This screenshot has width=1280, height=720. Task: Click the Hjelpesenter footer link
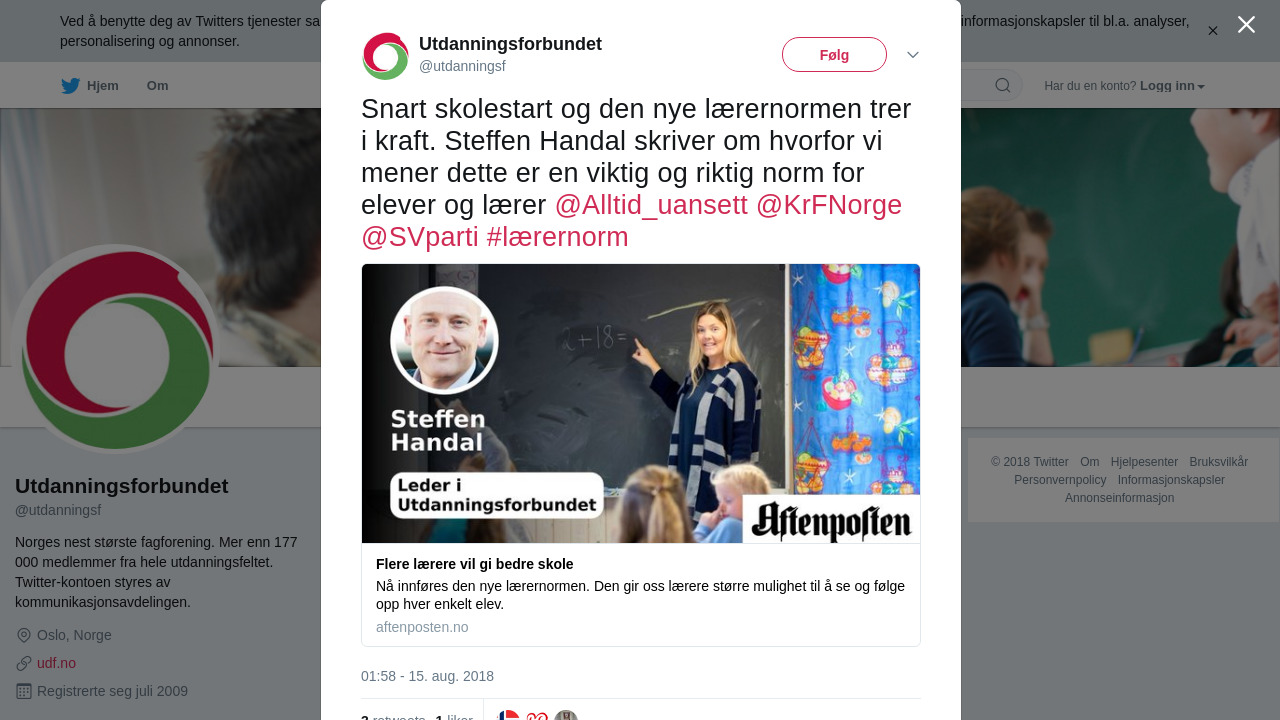tap(1144, 462)
